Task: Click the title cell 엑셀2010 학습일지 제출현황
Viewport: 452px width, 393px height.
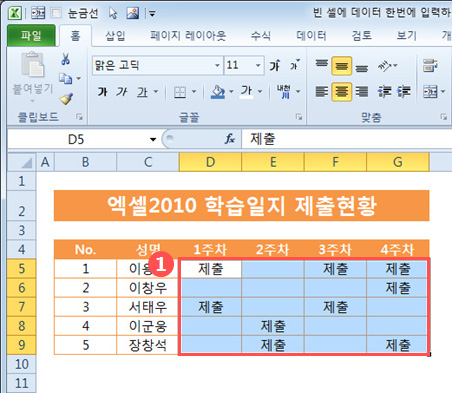Action: click(x=241, y=206)
